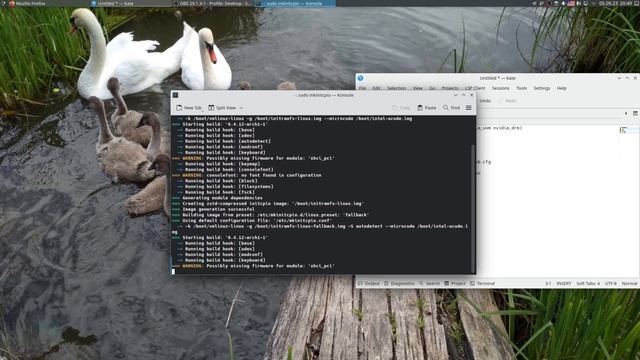Viewport: 640px width, 360px height.
Task: Open the Project panel in Kate
Action: (x=455, y=283)
